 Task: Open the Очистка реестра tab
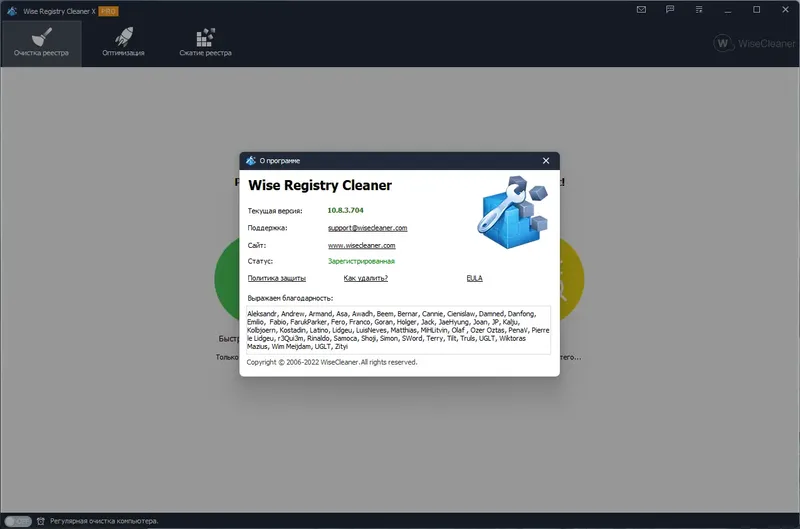click(41, 44)
